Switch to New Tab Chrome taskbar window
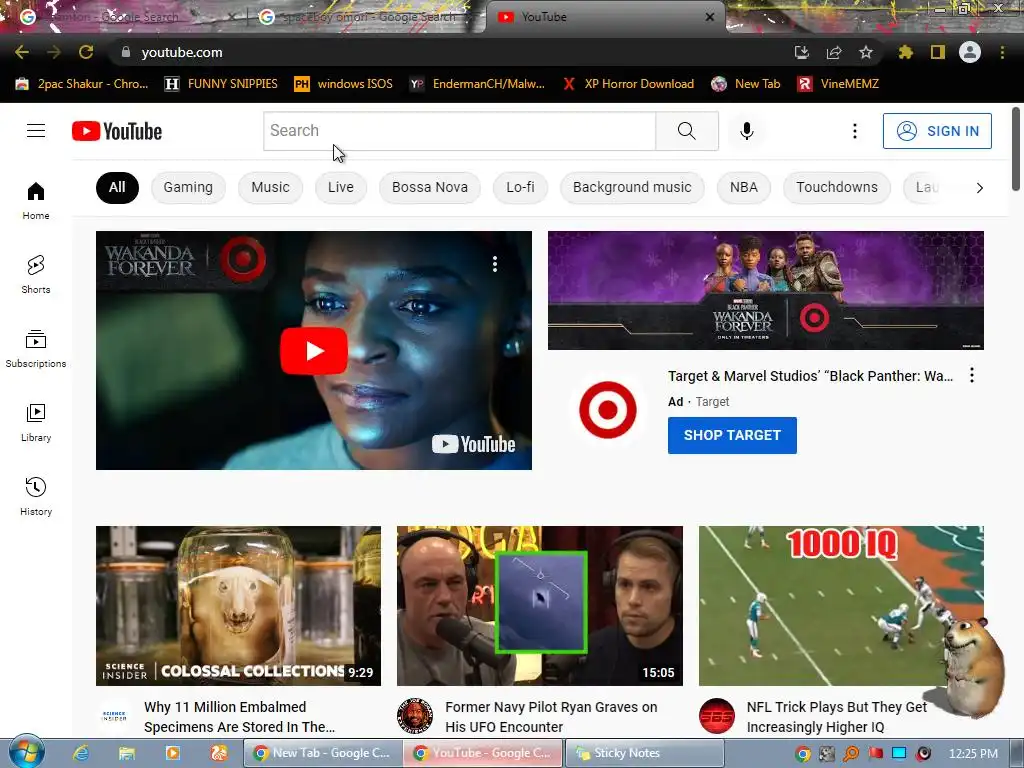This screenshot has height=768, width=1024. click(323, 753)
